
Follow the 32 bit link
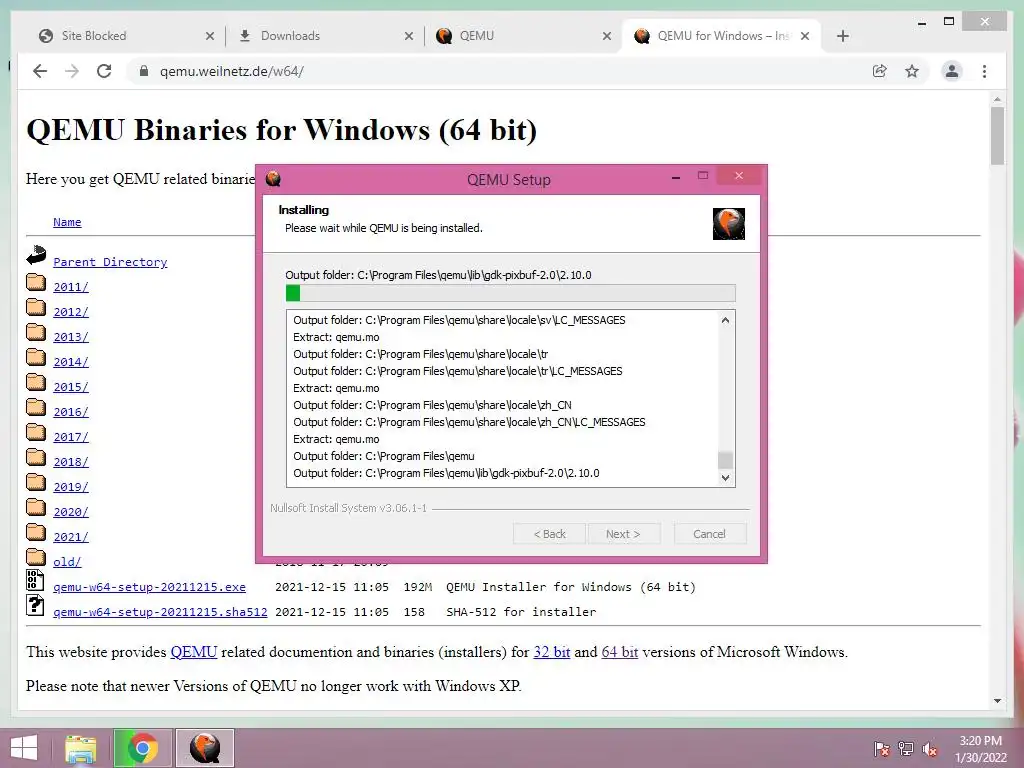click(552, 652)
